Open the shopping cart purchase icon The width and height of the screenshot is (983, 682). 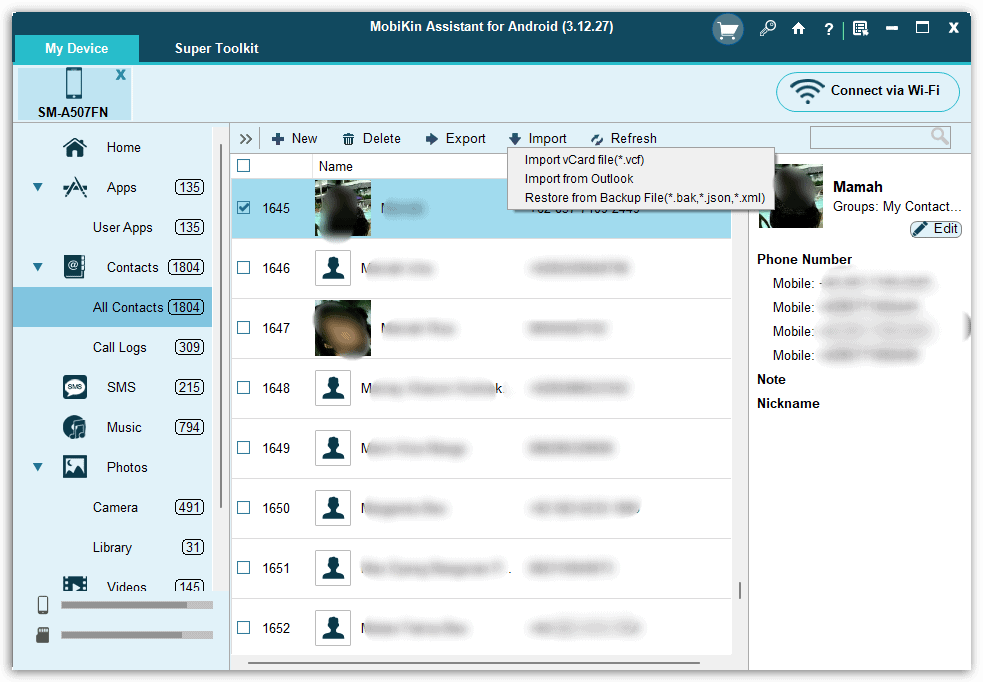pos(727,29)
